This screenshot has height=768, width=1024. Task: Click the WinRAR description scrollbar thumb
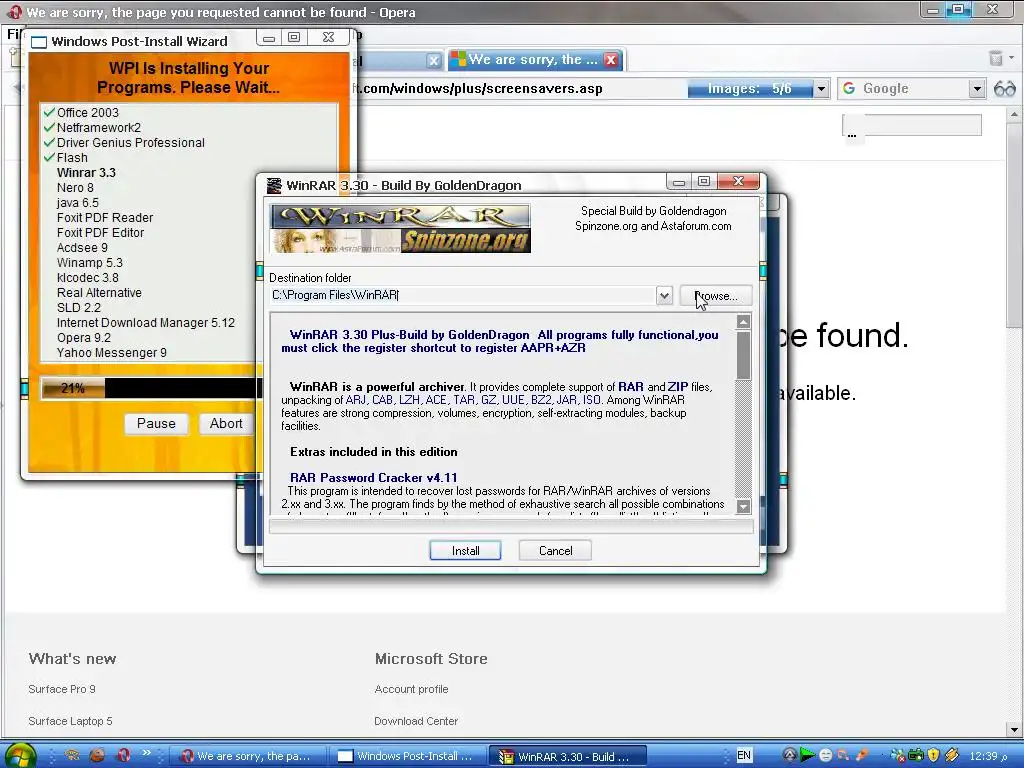743,355
